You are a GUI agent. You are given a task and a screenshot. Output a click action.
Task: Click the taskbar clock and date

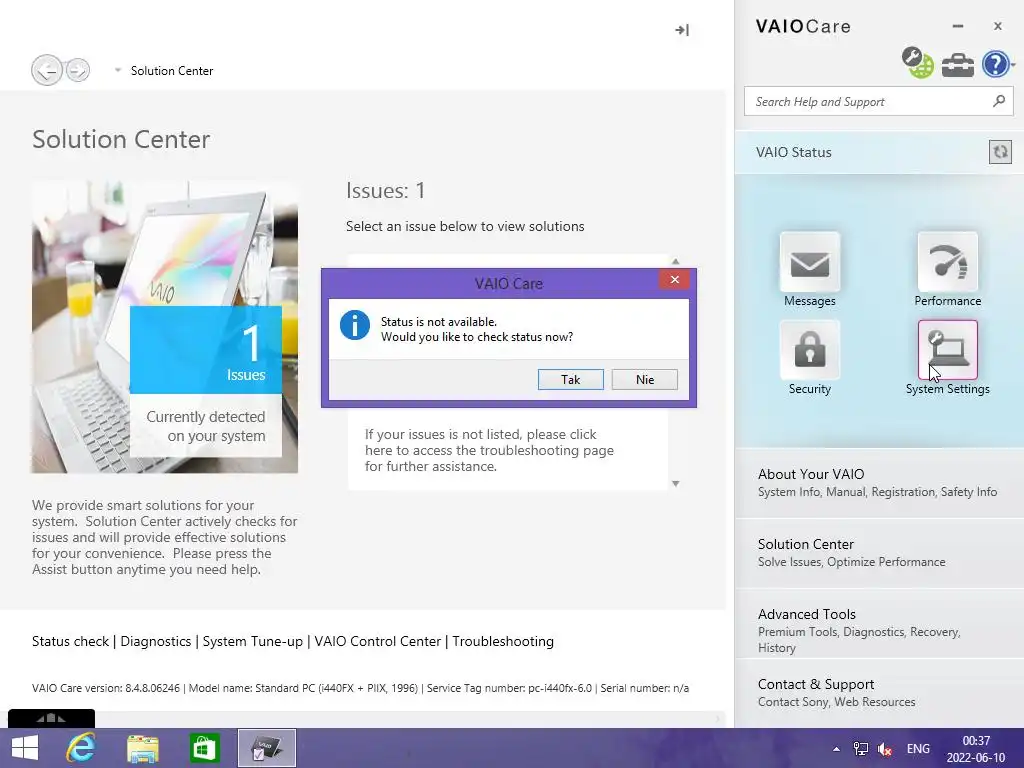point(976,749)
